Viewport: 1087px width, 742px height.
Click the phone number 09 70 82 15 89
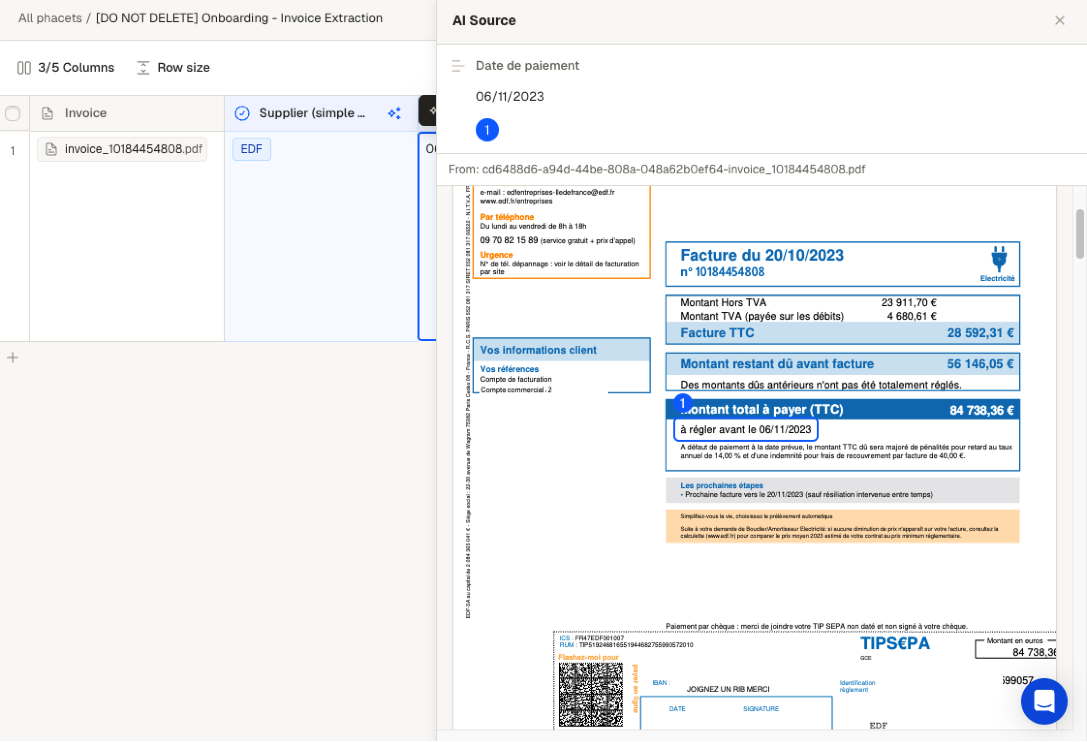[509, 240]
